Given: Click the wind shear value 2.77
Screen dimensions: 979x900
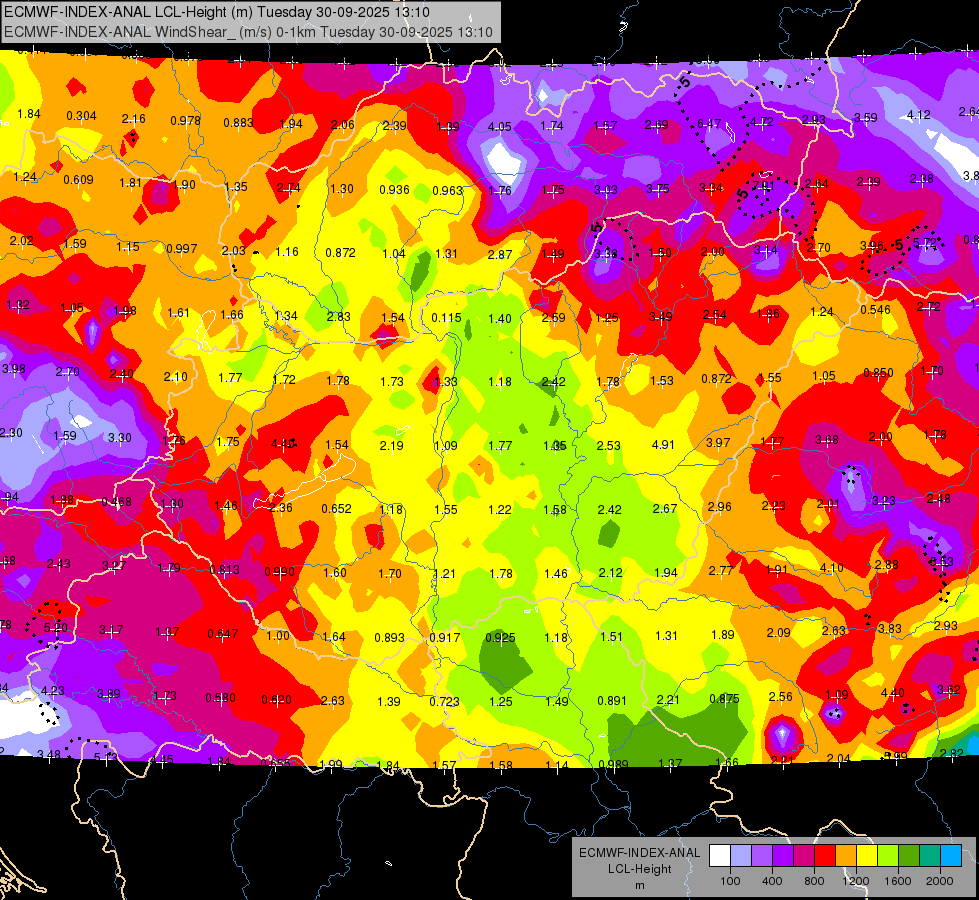Looking at the screenshot, I should pyautogui.click(x=721, y=570).
